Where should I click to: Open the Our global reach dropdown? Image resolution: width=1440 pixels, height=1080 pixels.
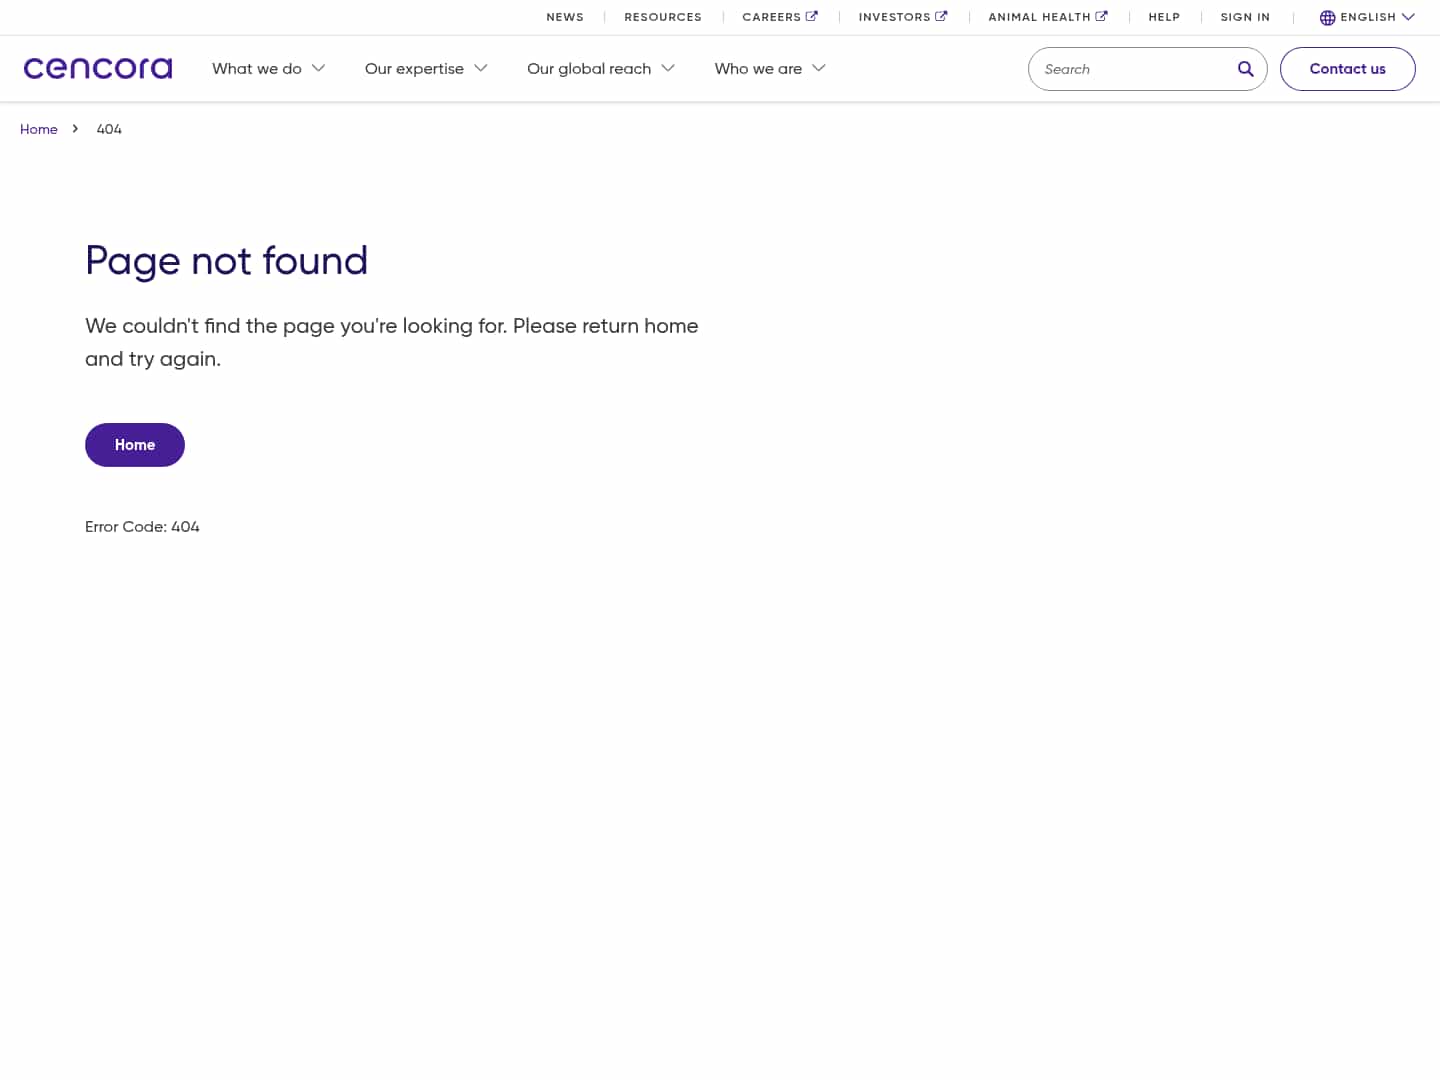[600, 68]
